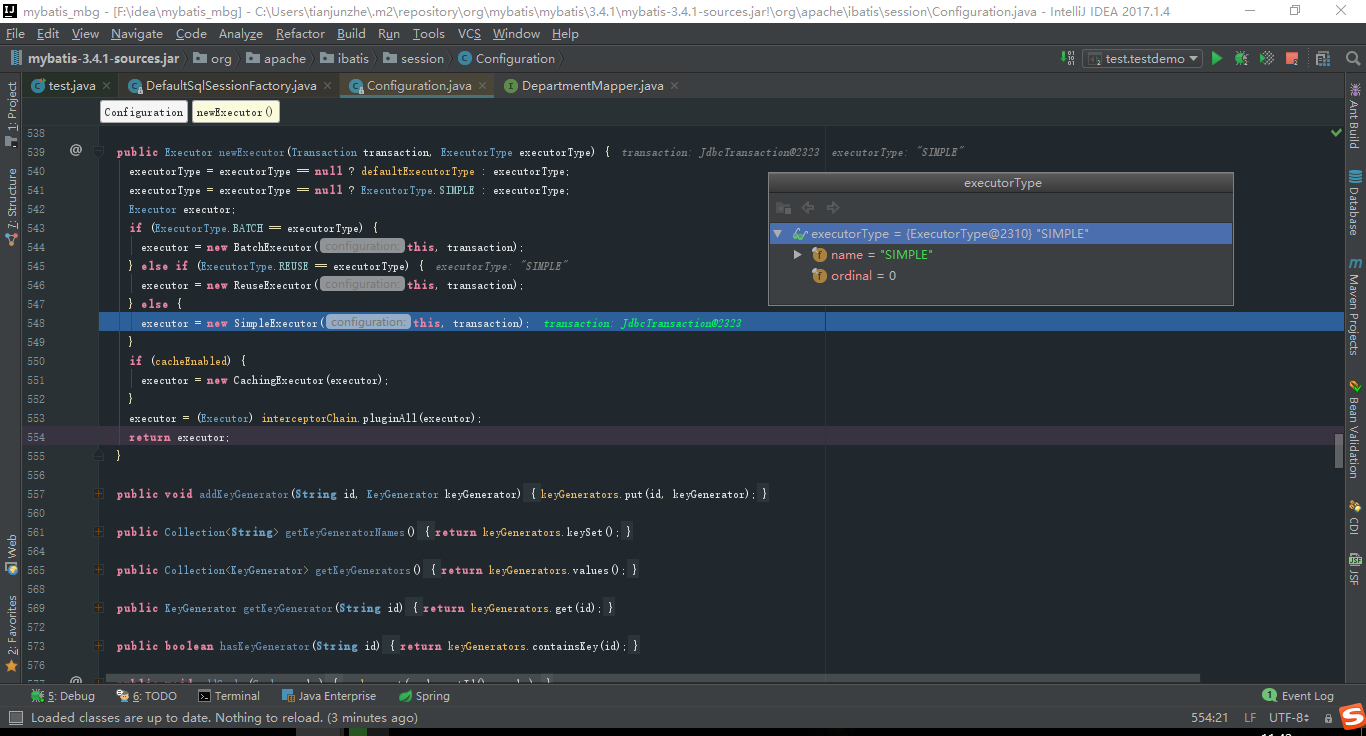
Task: Start debugging with the green bug icon
Action: [1240, 58]
